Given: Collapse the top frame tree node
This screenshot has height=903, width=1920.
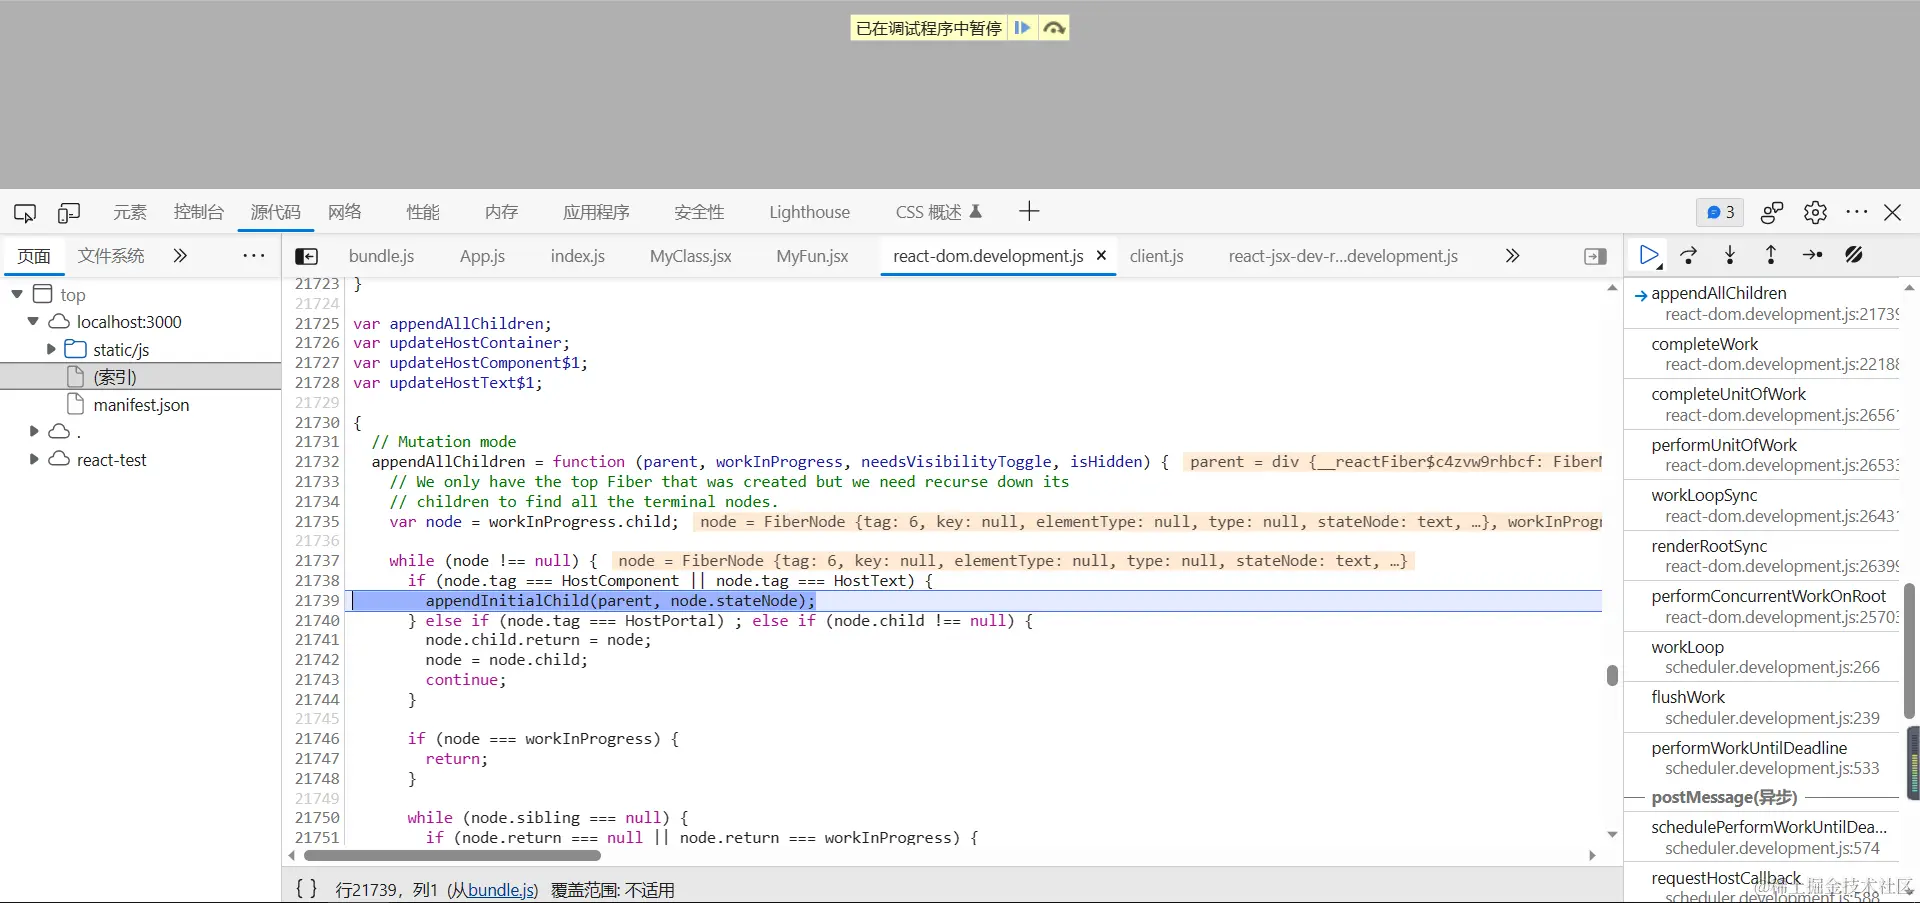Looking at the screenshot, I should point(17,294).
